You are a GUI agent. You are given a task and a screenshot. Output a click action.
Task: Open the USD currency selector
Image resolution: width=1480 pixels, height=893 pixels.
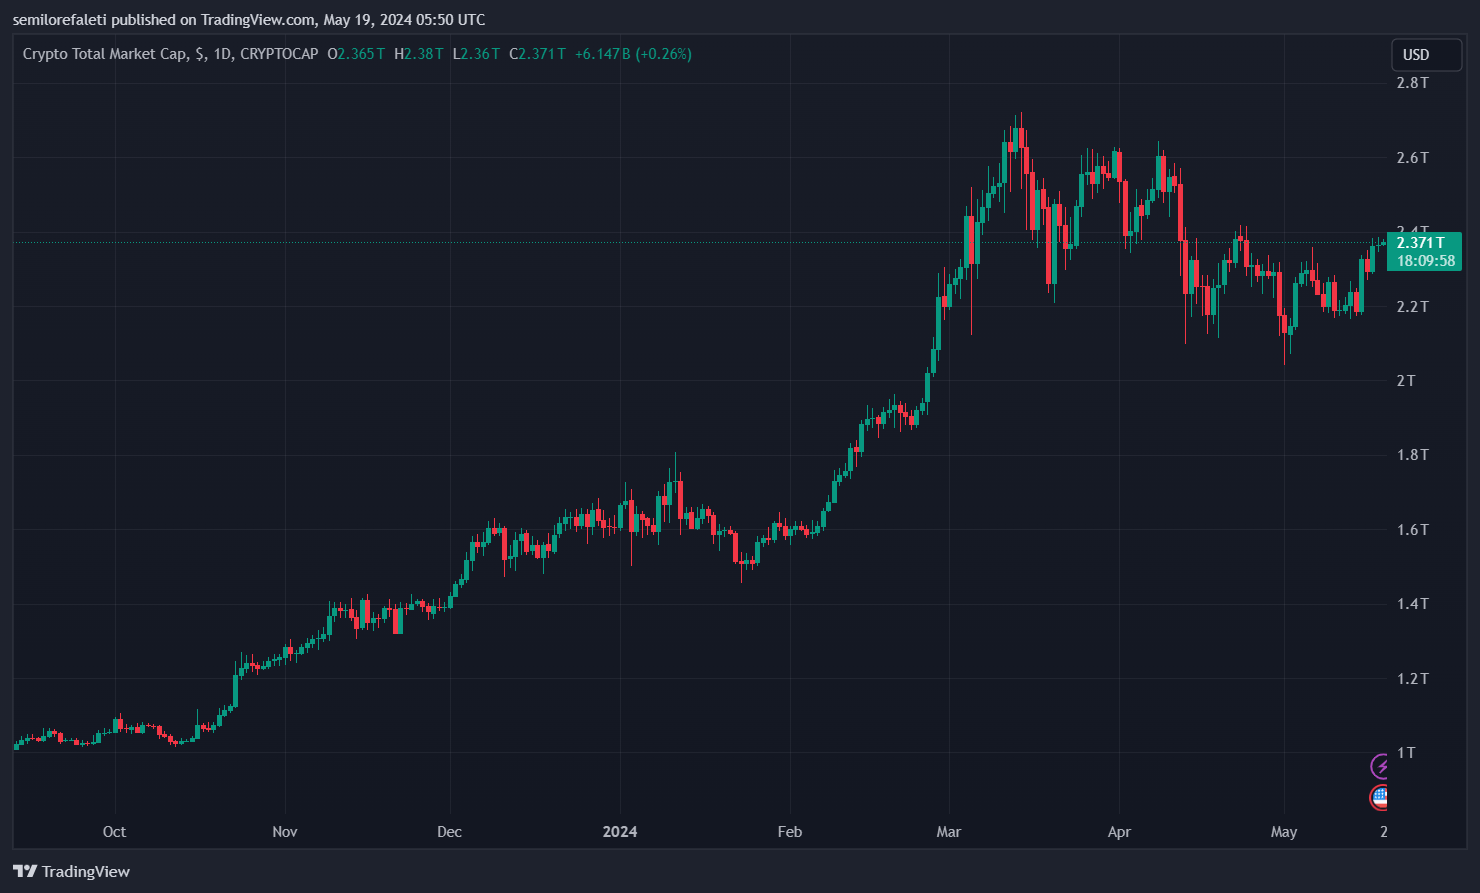[x=1426, y=55]
